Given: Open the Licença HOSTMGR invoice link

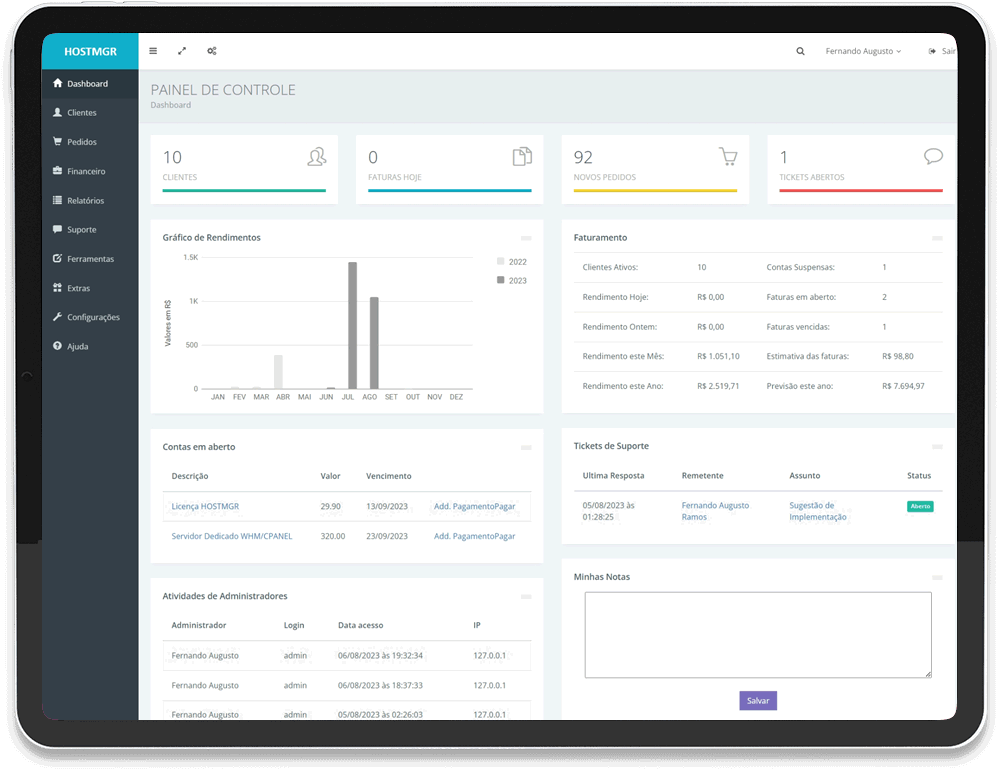Looking at the screenshot, I should click(x=205, y=507).
